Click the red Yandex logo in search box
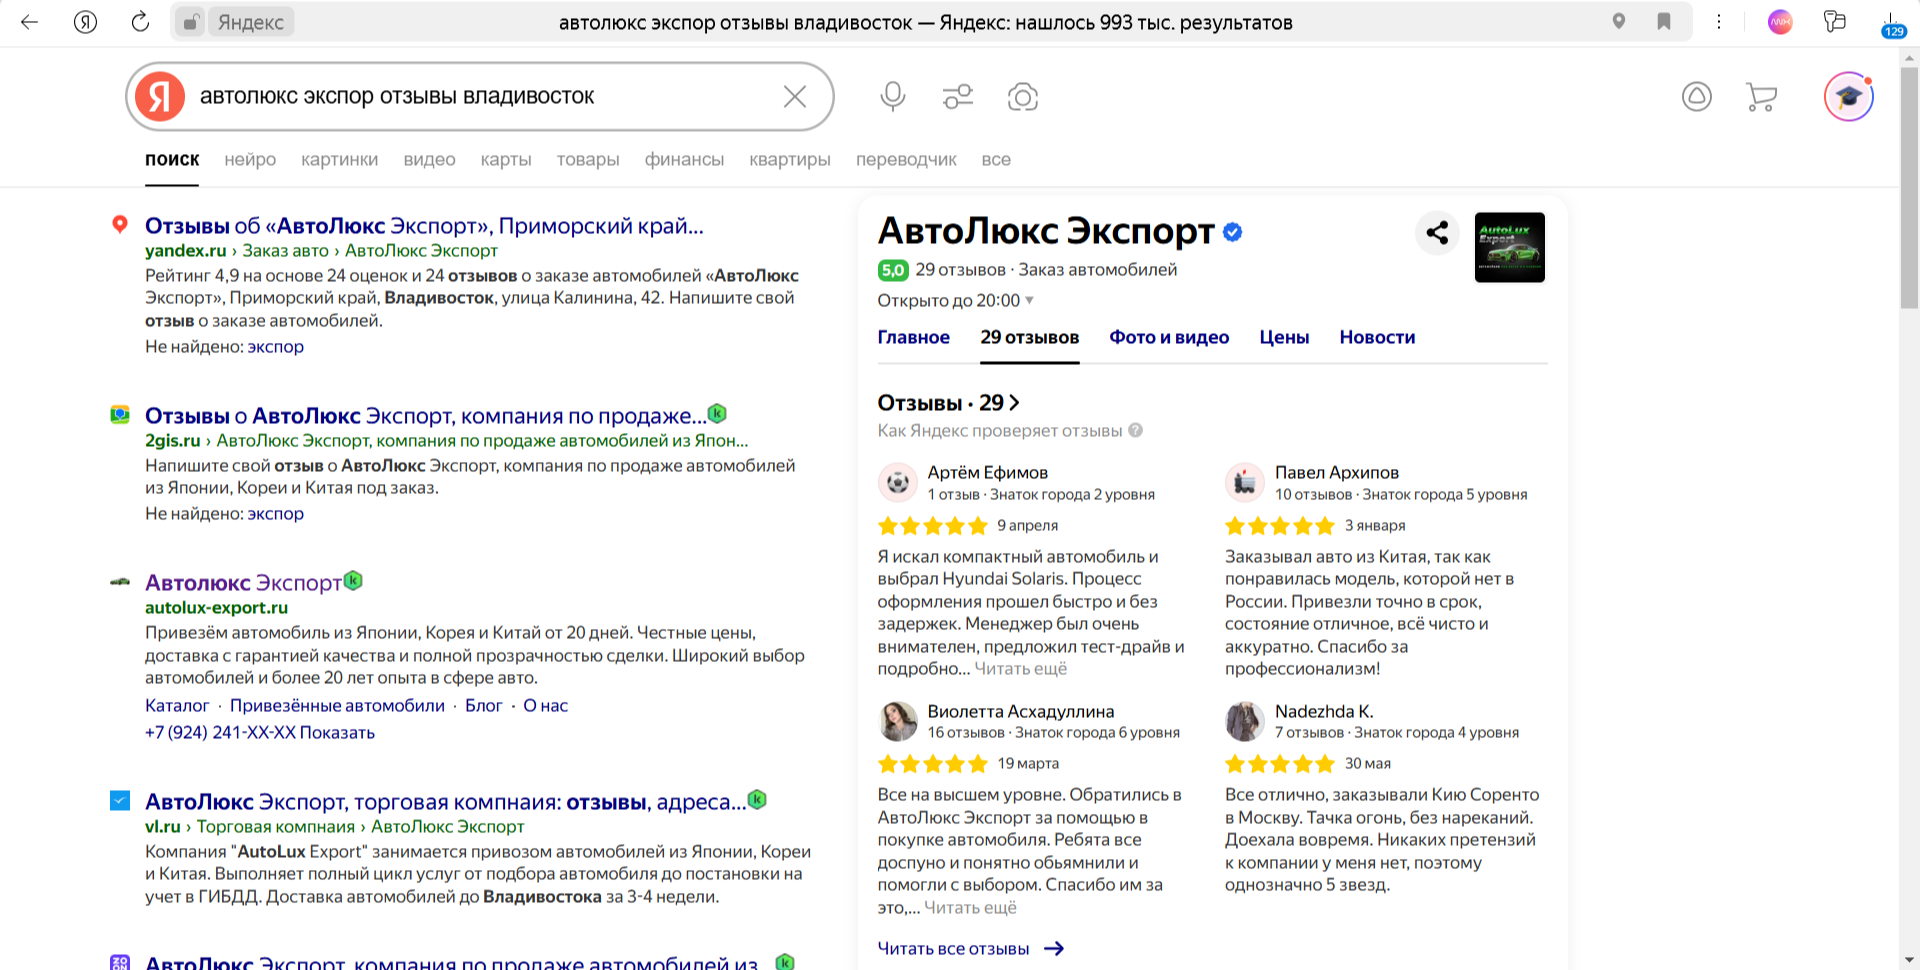This screenshot has width=1920, height=970. click(160, 97)
